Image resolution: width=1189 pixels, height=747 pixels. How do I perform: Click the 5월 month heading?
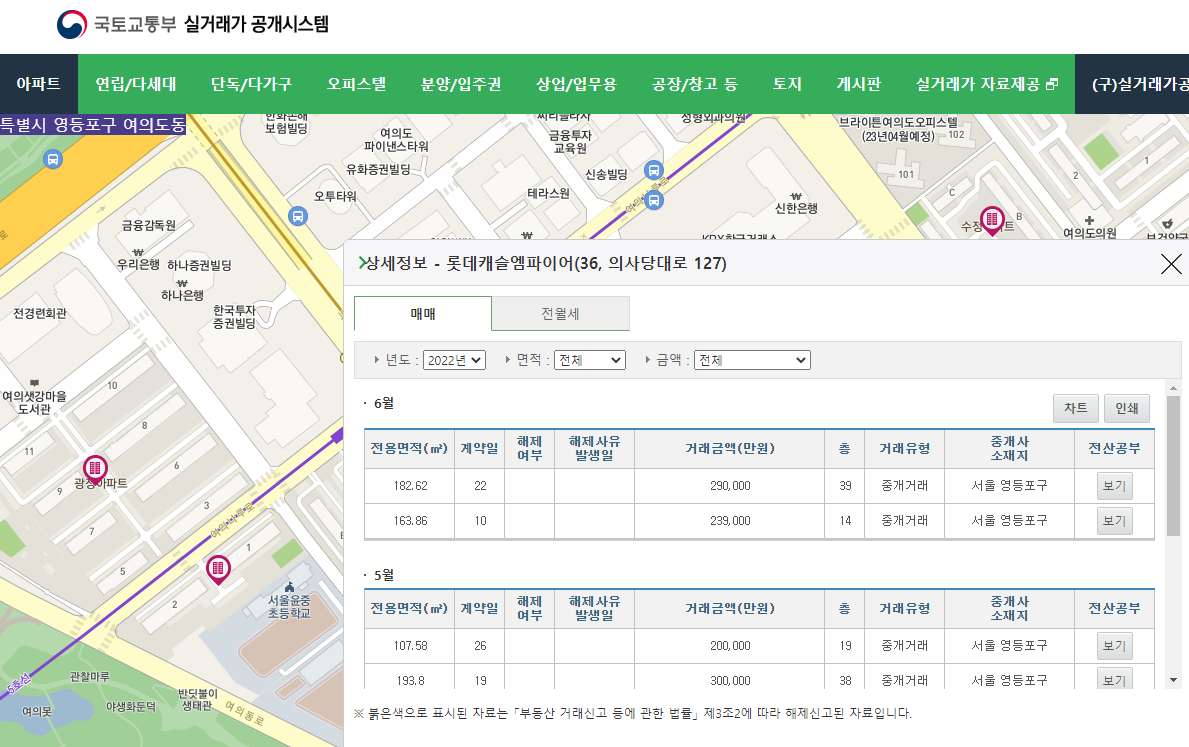pos(384,575)
